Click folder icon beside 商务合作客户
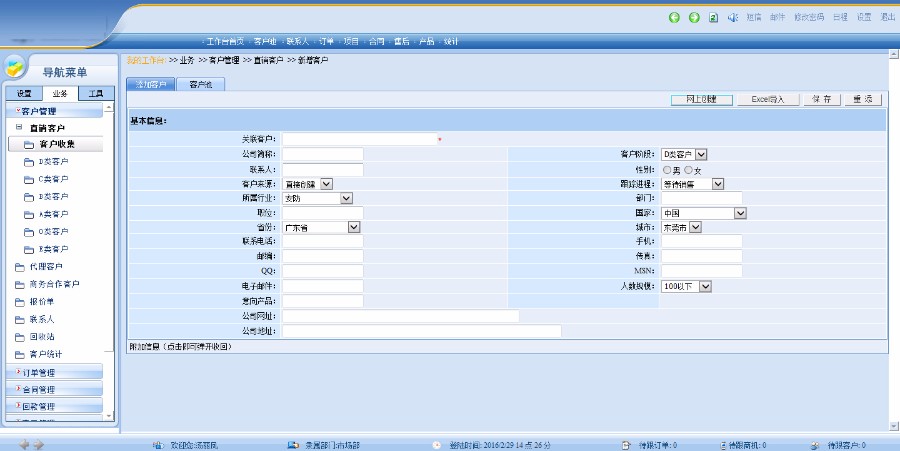 click(20, 285)
